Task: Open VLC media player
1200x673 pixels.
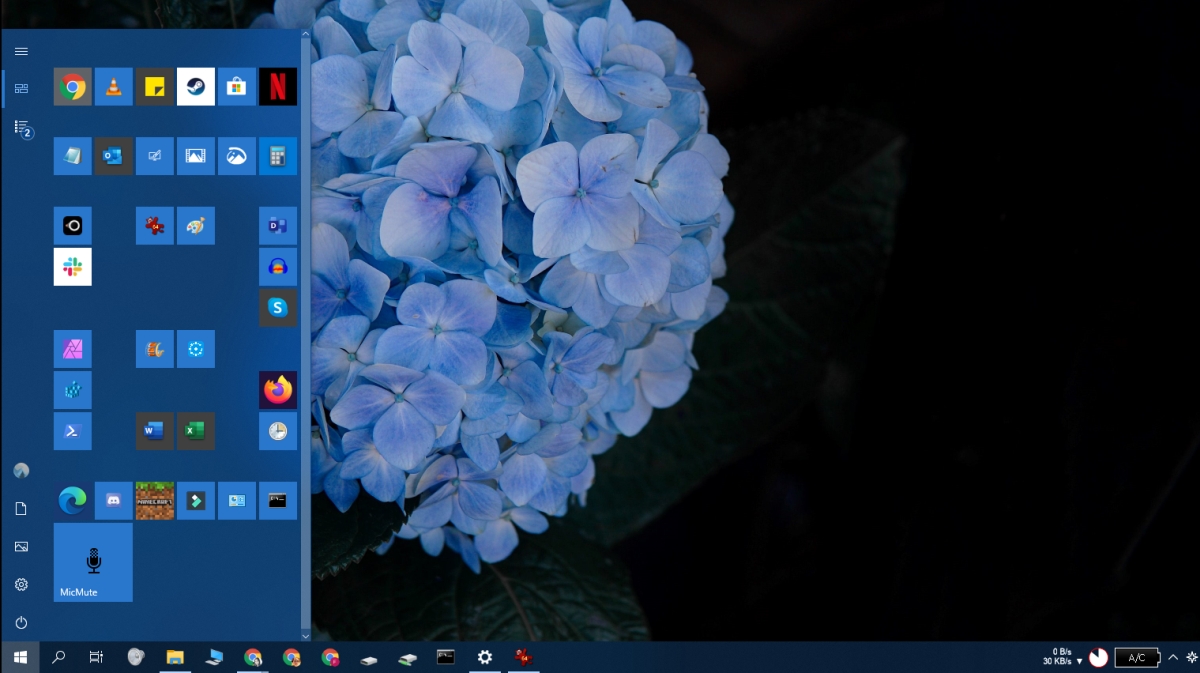Action: 113,86
